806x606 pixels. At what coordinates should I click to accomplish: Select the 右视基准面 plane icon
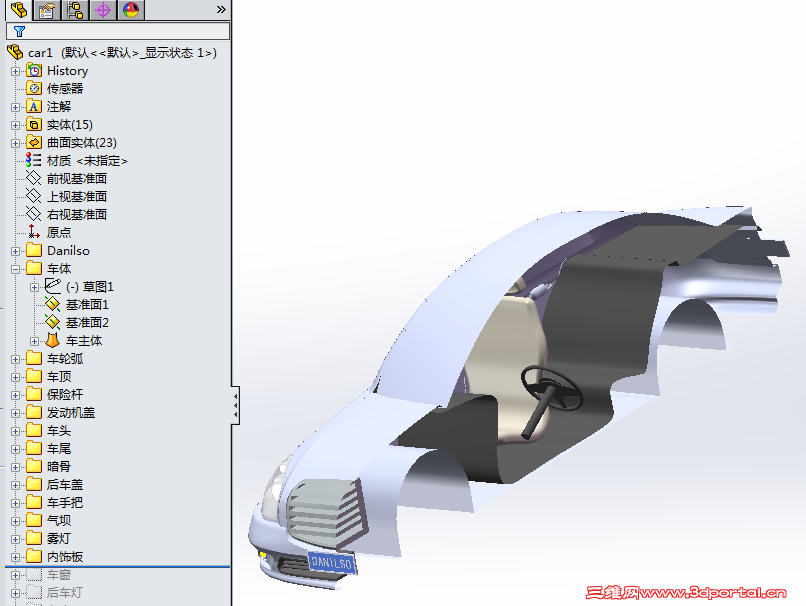(34, 214)
